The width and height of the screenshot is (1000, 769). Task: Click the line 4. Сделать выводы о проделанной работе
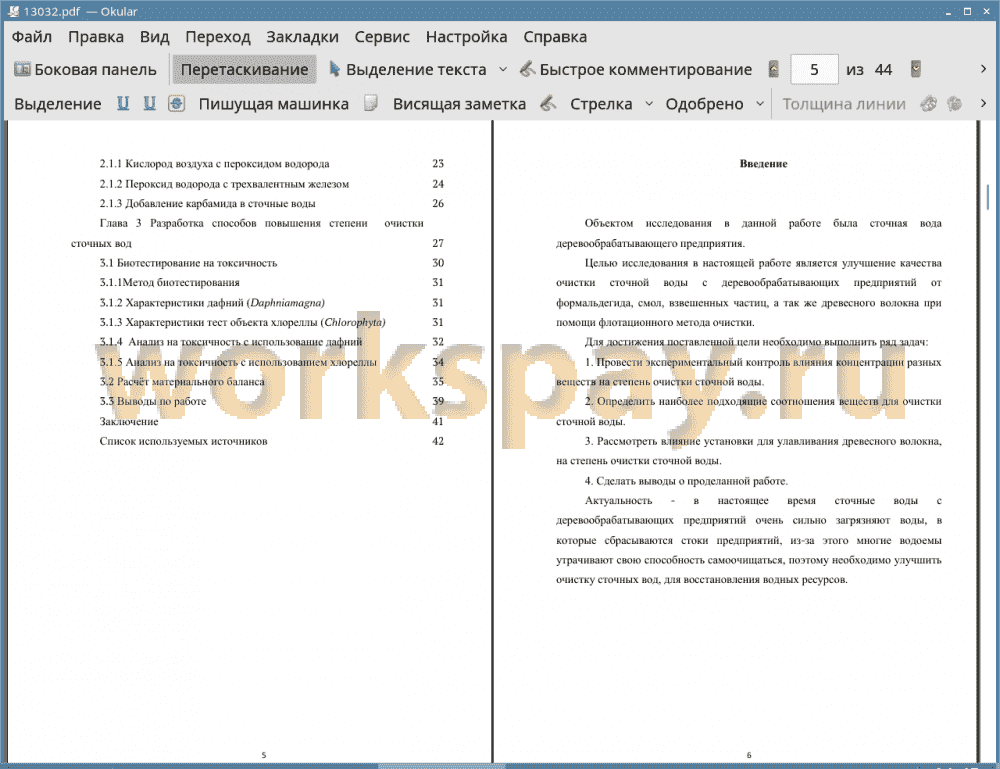click(x=686, y=481)
